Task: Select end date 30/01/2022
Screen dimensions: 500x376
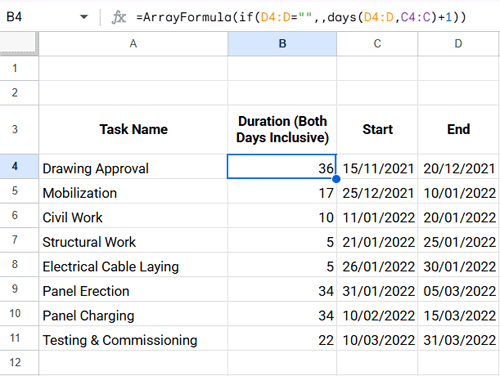Action: [x=459, y=265]
